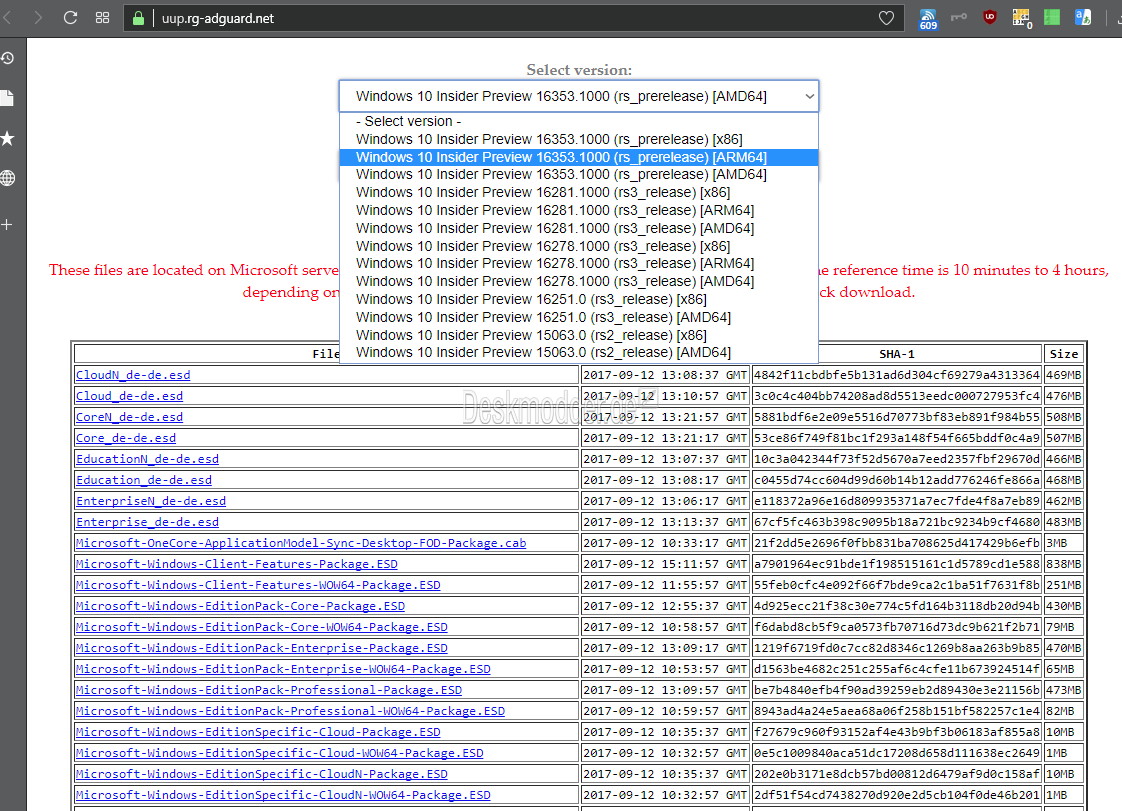Download Cloud_de-de.esd
Viewport: 1122px width, 811px height.
click(130, 396)
